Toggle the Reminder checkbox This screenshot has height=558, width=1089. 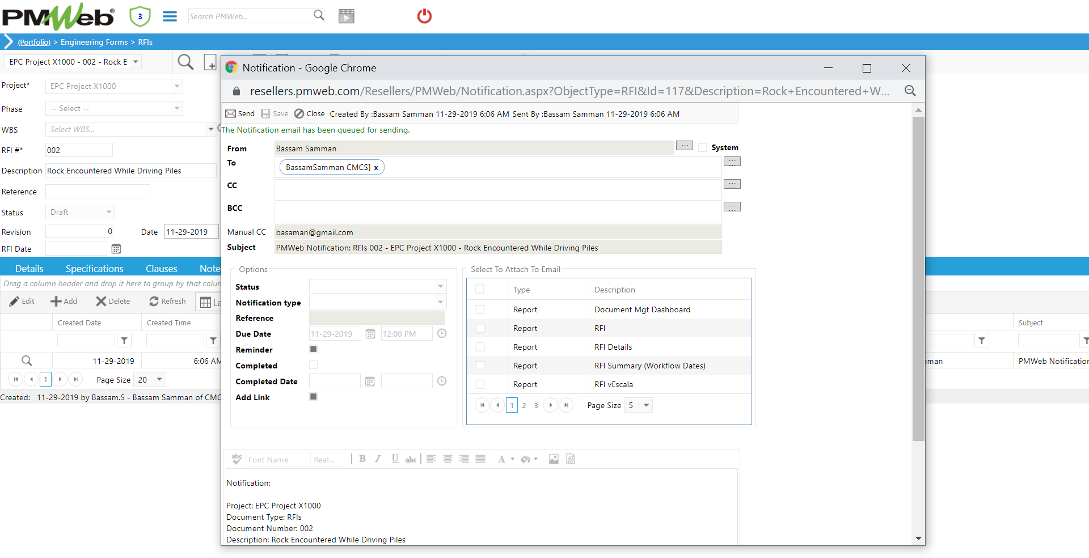[313, 350]
